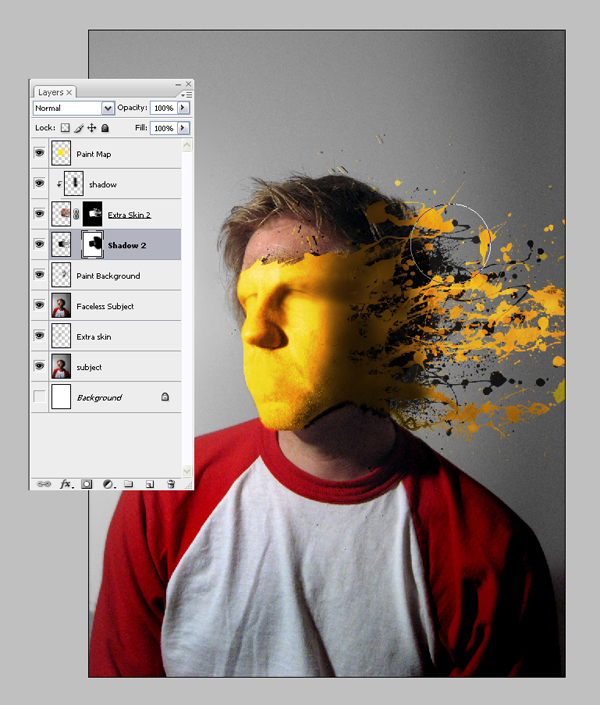The height and width of the screenshot is (705, 600).
Task: Create new adjustment layer icon
Action: pos(108,484)
